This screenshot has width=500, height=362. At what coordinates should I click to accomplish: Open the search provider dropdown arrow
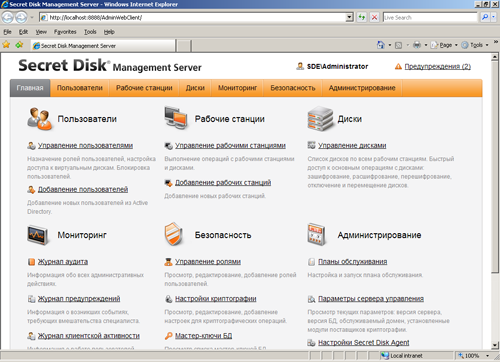click(494, 17)
